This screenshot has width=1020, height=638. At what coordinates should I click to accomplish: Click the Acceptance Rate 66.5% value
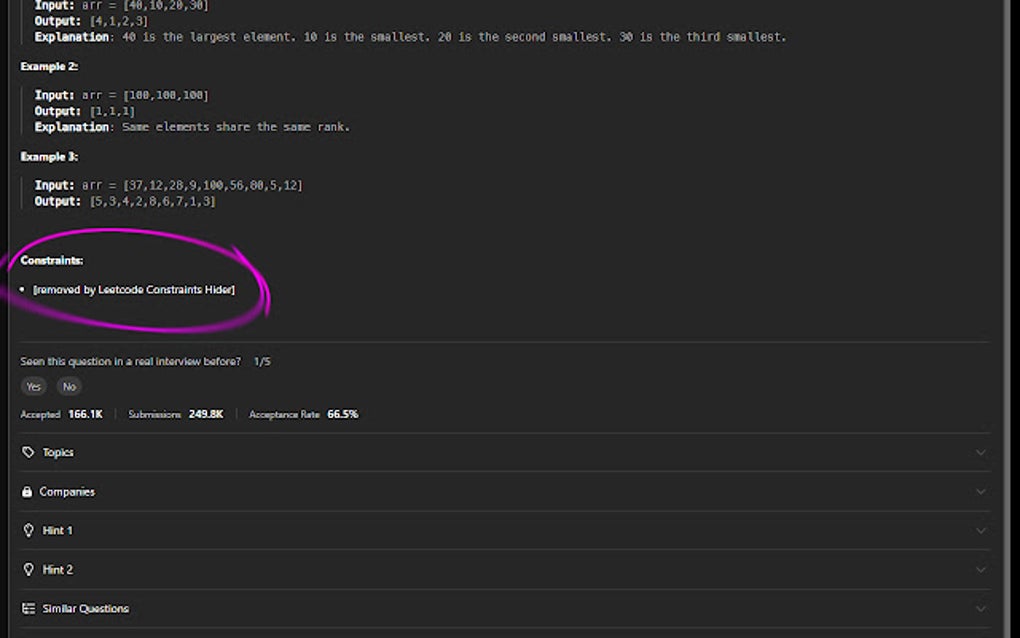(x=342, y=413)
